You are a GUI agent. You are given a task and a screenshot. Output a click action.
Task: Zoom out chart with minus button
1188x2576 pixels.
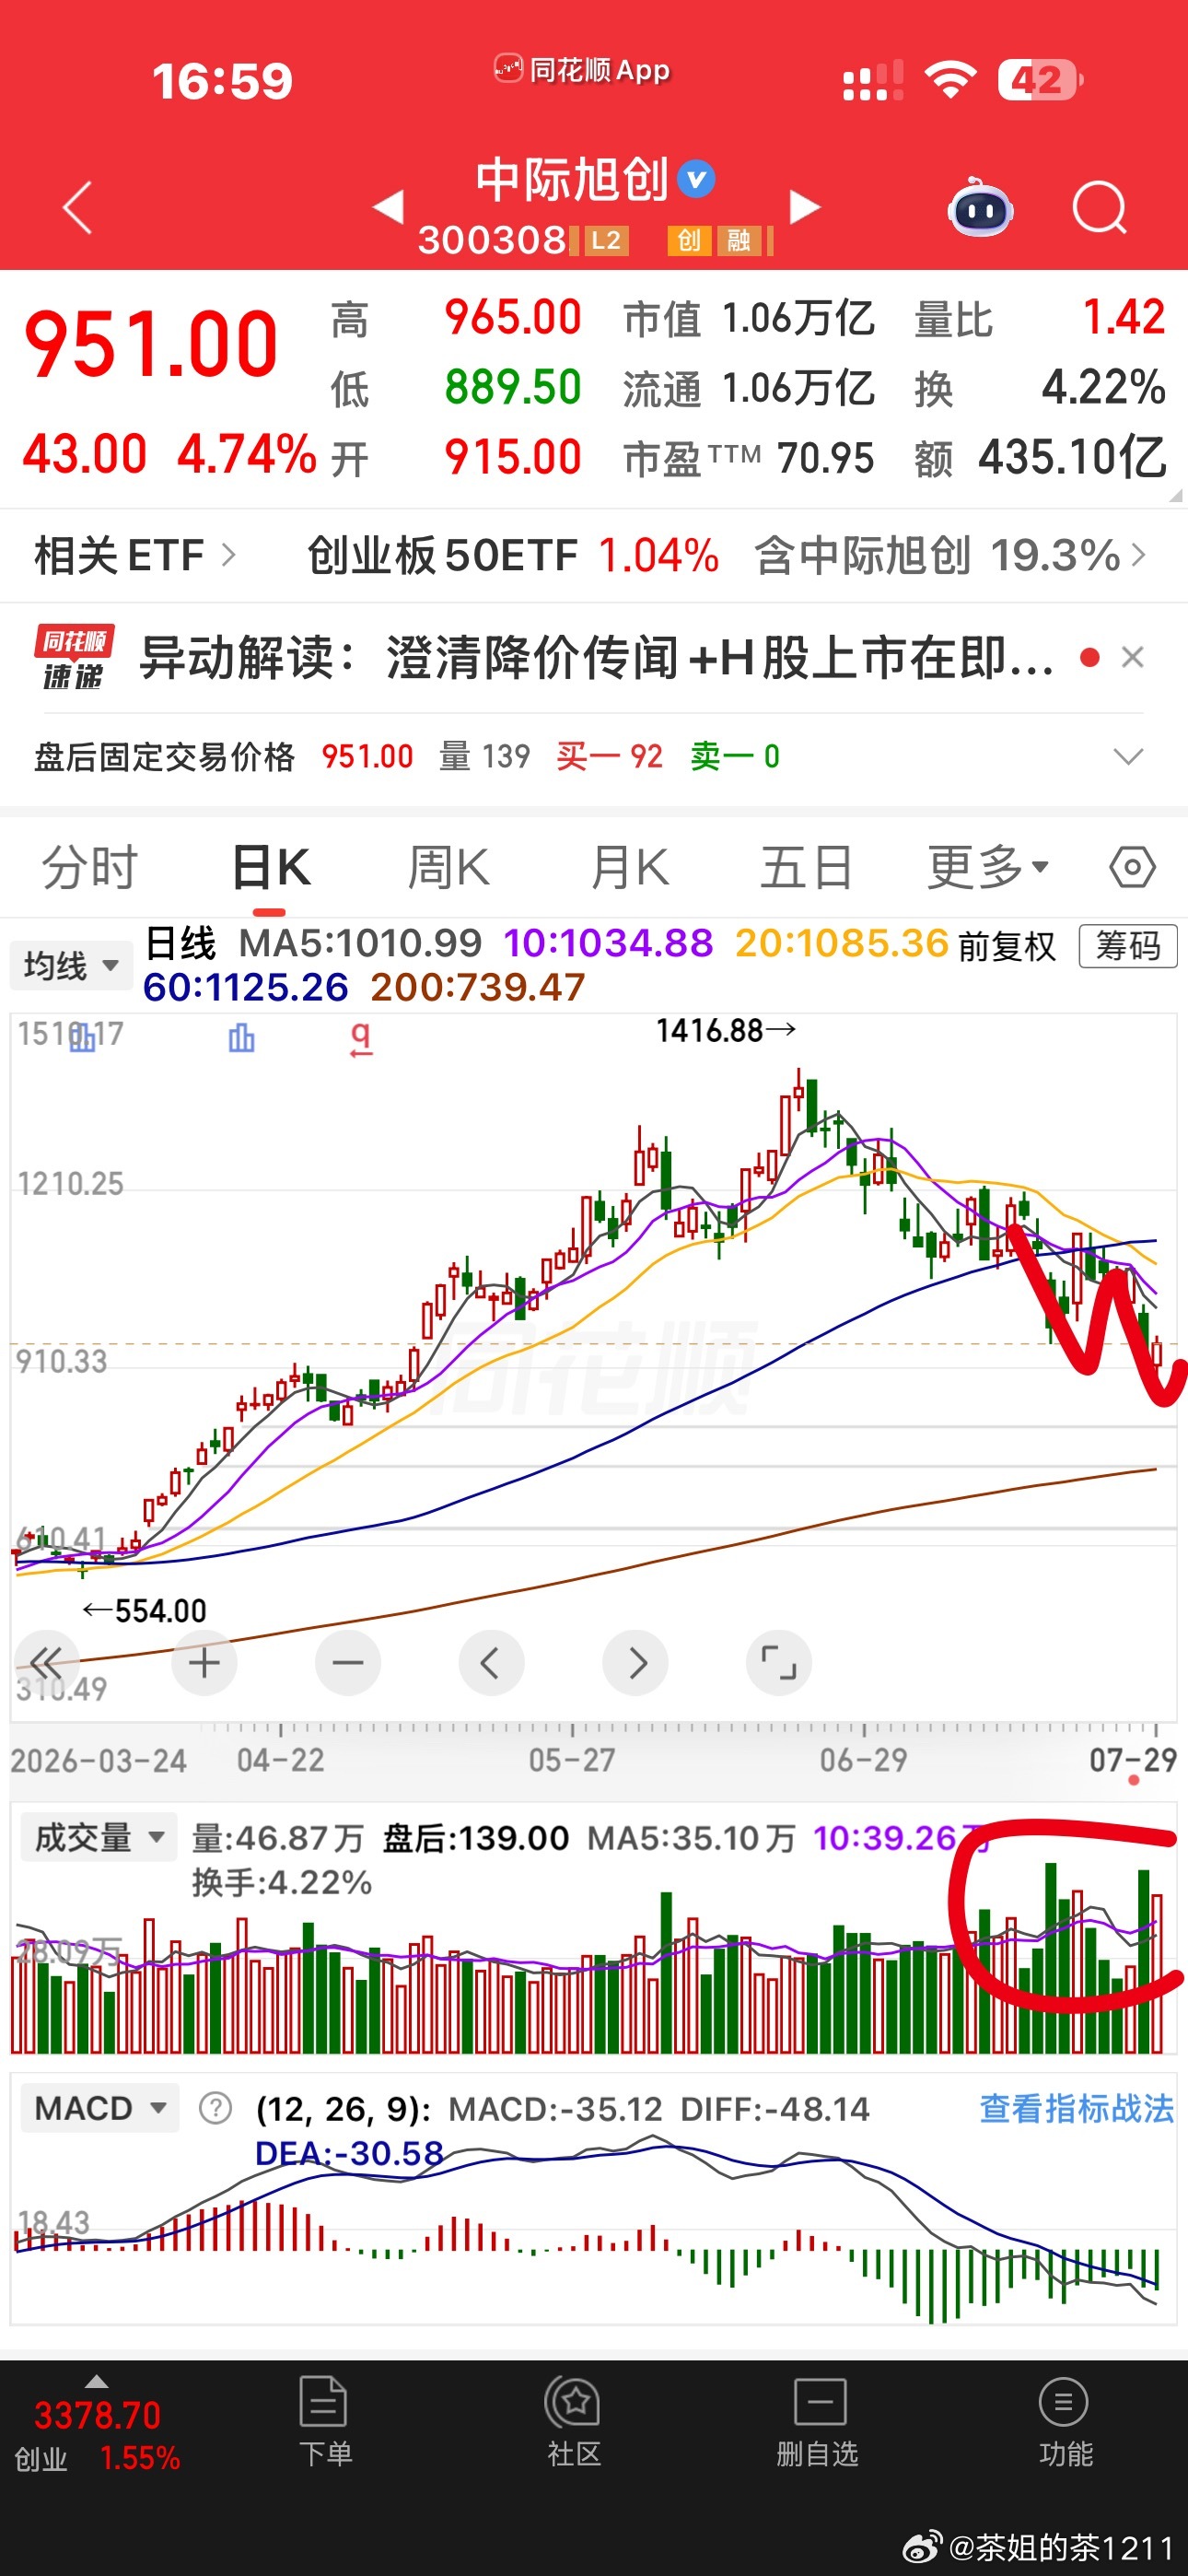[348, 1663]
